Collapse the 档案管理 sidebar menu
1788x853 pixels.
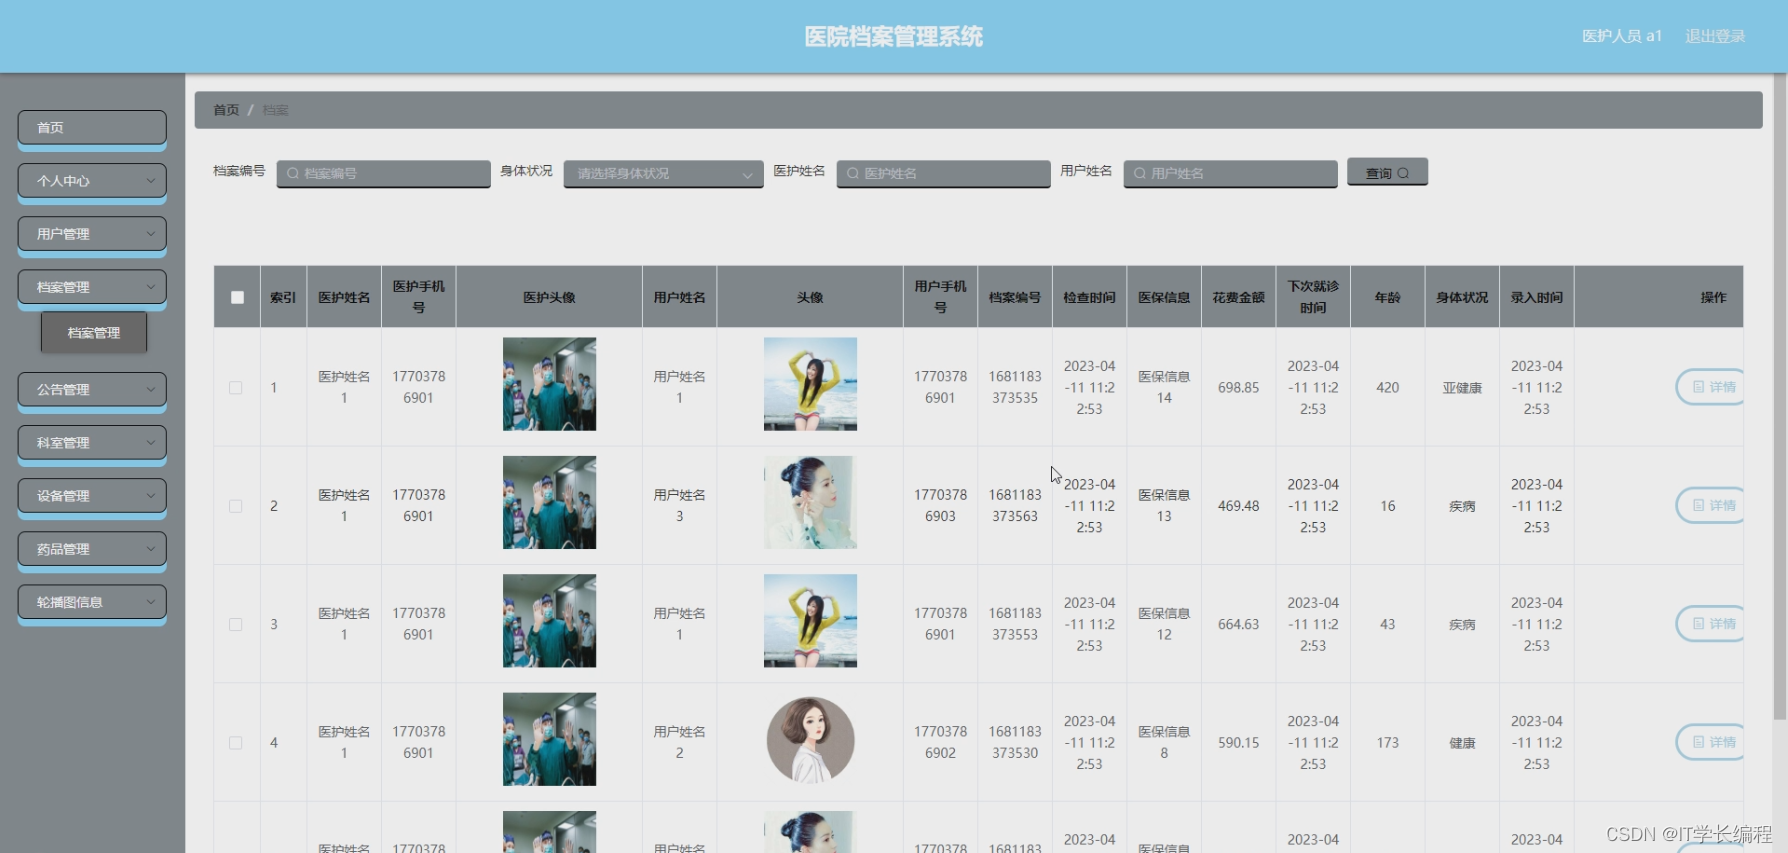click(x=92, y=287)
